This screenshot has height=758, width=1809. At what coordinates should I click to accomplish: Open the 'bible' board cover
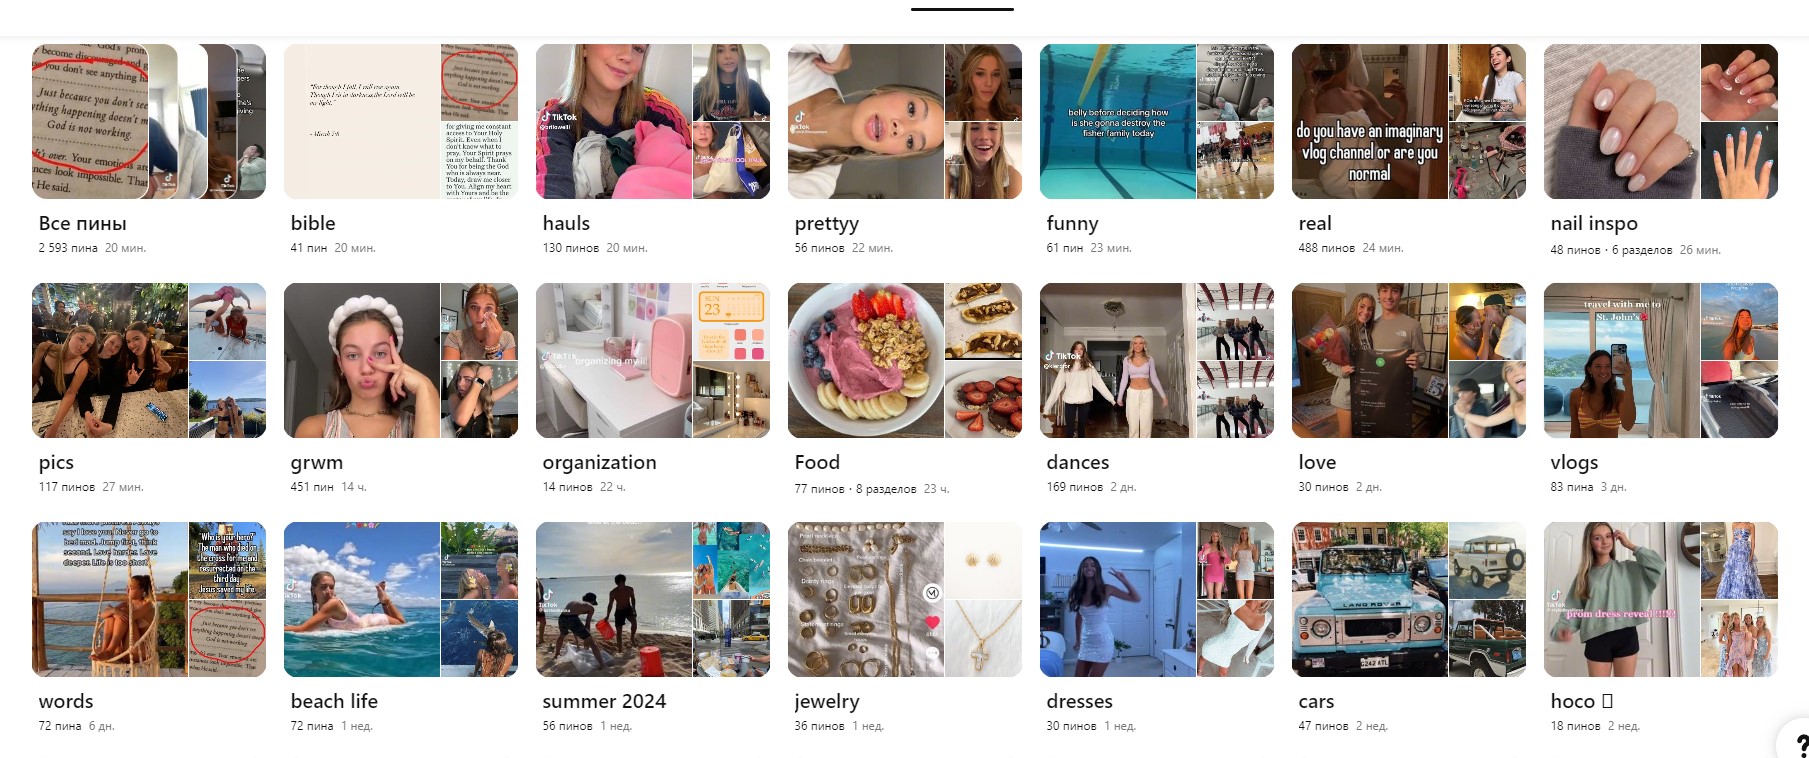click(x=401, y=121)
